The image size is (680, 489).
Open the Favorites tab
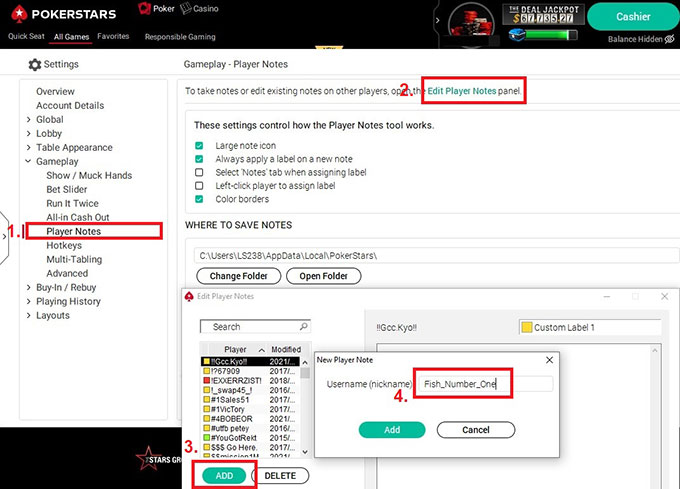click(x=113, y=36)
